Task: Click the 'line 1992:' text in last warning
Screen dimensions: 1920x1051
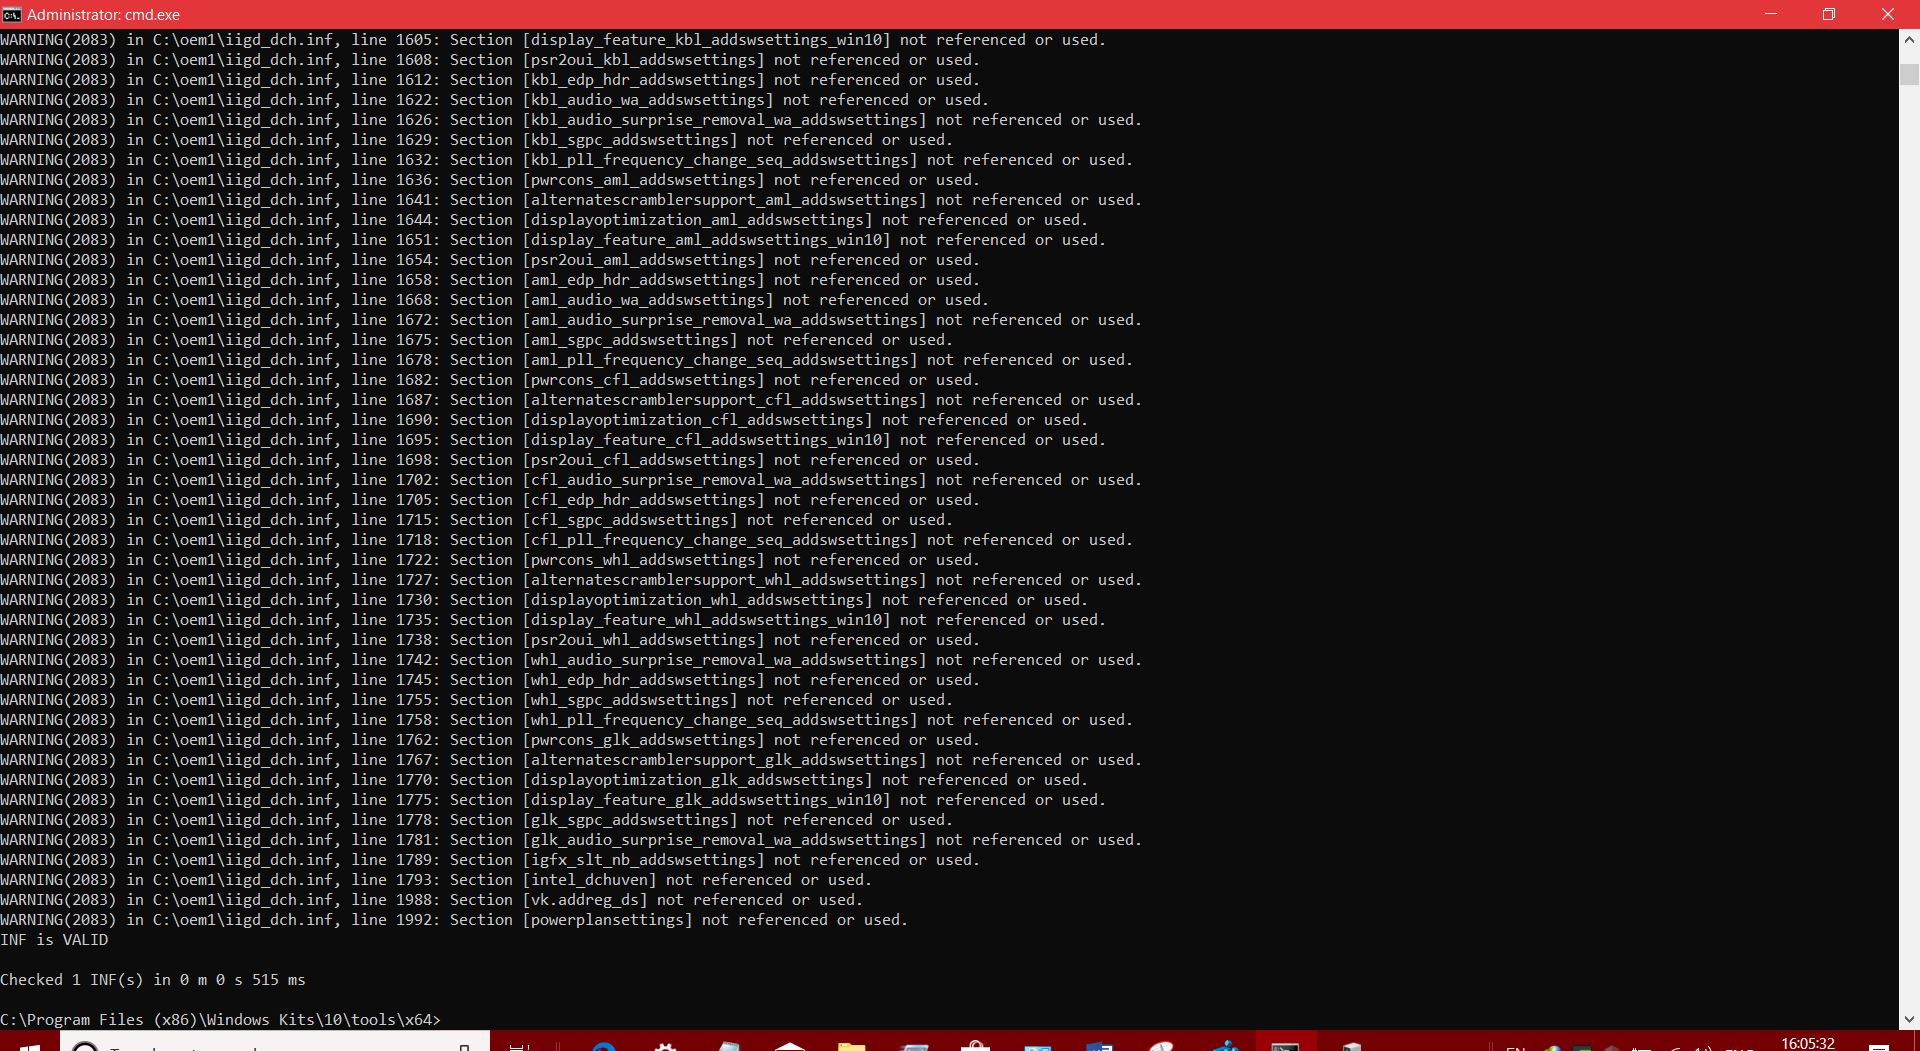Action: 395,920
